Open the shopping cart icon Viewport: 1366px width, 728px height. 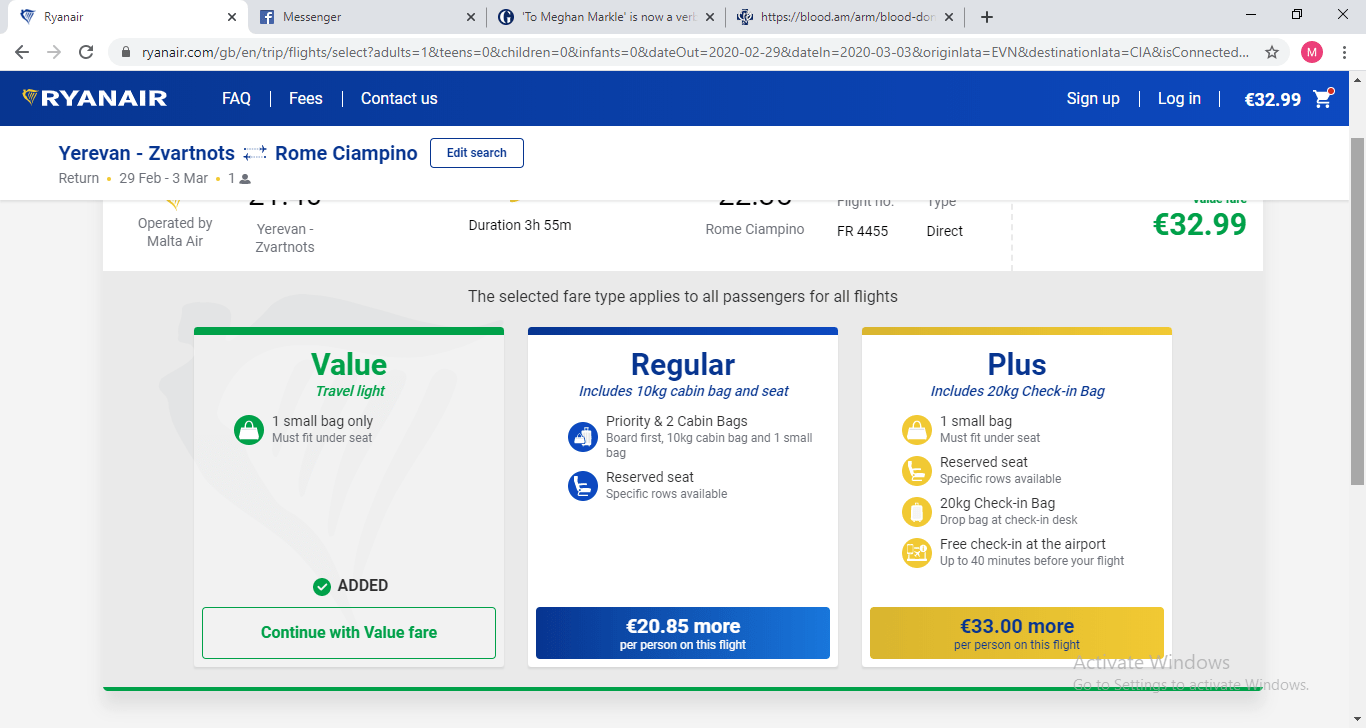[1323, 98]
